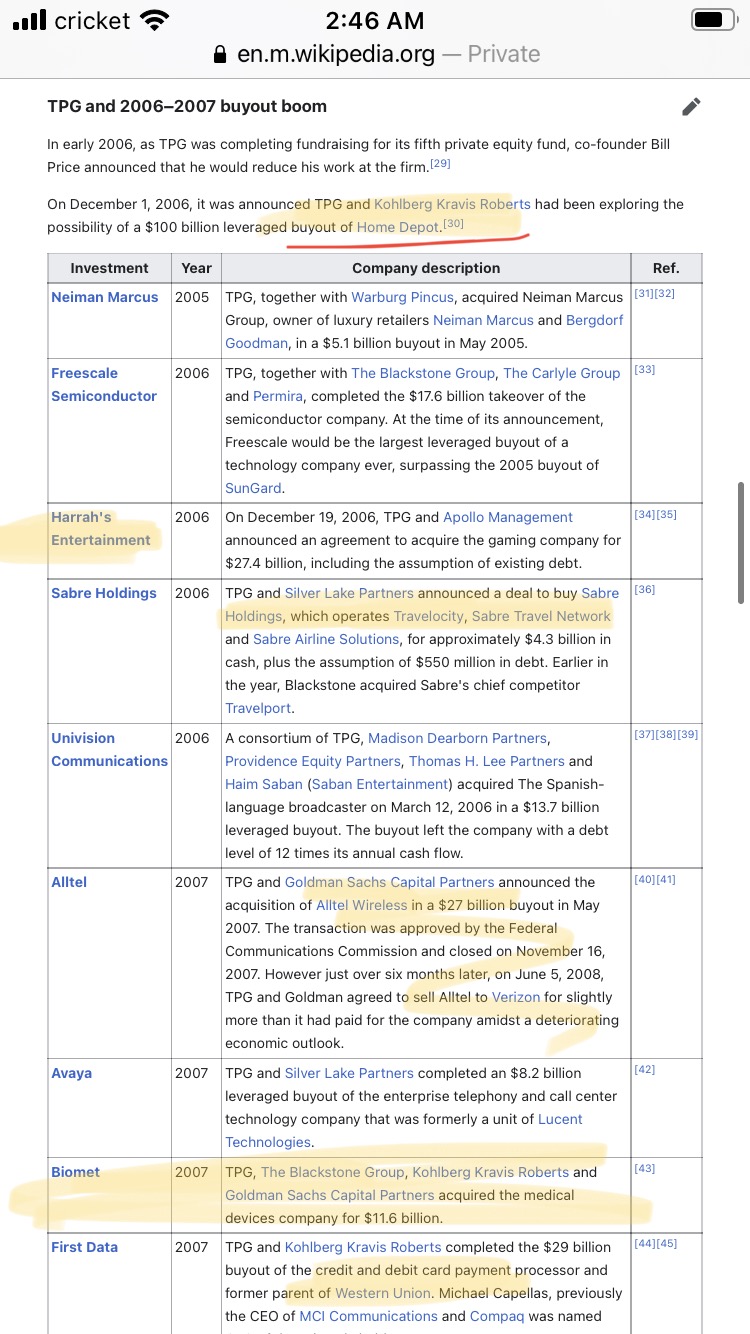Image resolution: width=750 pixels, height=1334 pixels.
Task: Open Neiman Marcus investment link
Action: click(105, 297)
